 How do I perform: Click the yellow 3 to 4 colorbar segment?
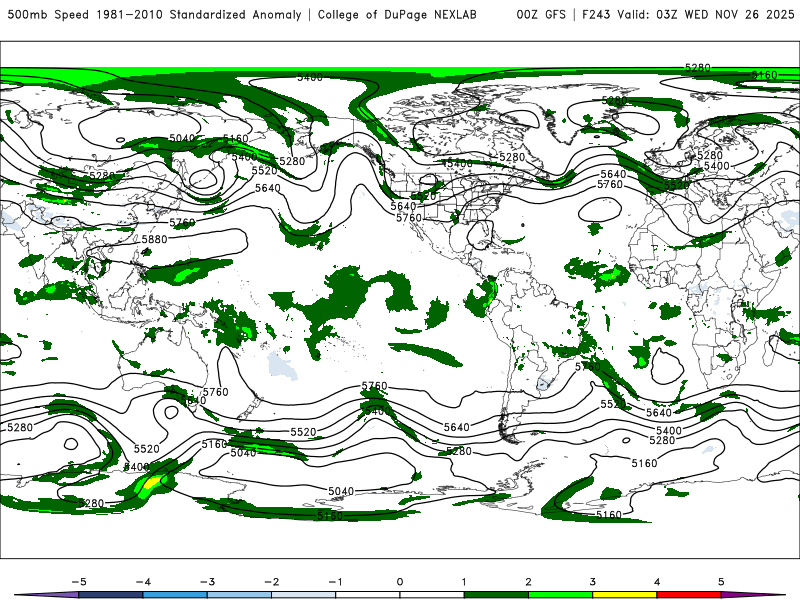(x=624, y=595)
